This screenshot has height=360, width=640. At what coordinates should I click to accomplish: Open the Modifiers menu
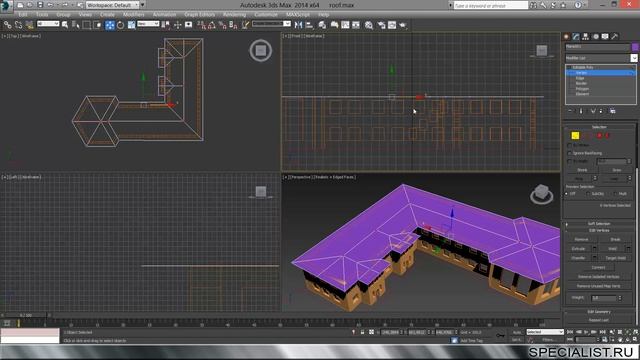(133, 14)
